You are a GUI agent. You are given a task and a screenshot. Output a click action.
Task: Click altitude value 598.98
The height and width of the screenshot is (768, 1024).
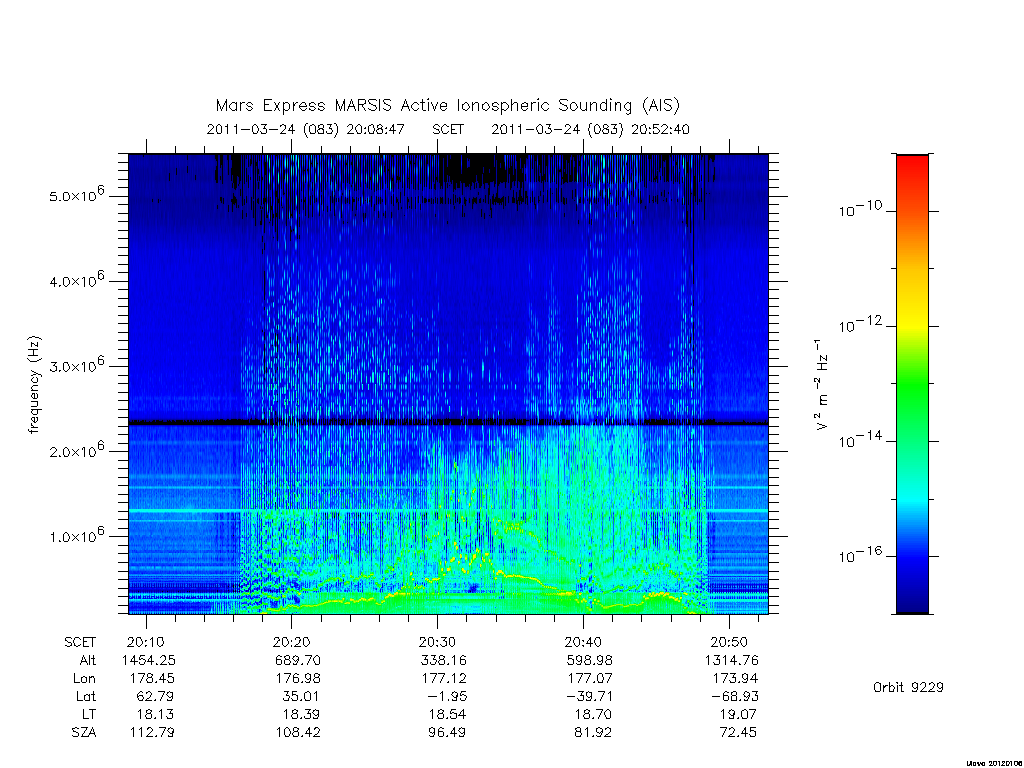pyautogui.click(x=590, y=660)
